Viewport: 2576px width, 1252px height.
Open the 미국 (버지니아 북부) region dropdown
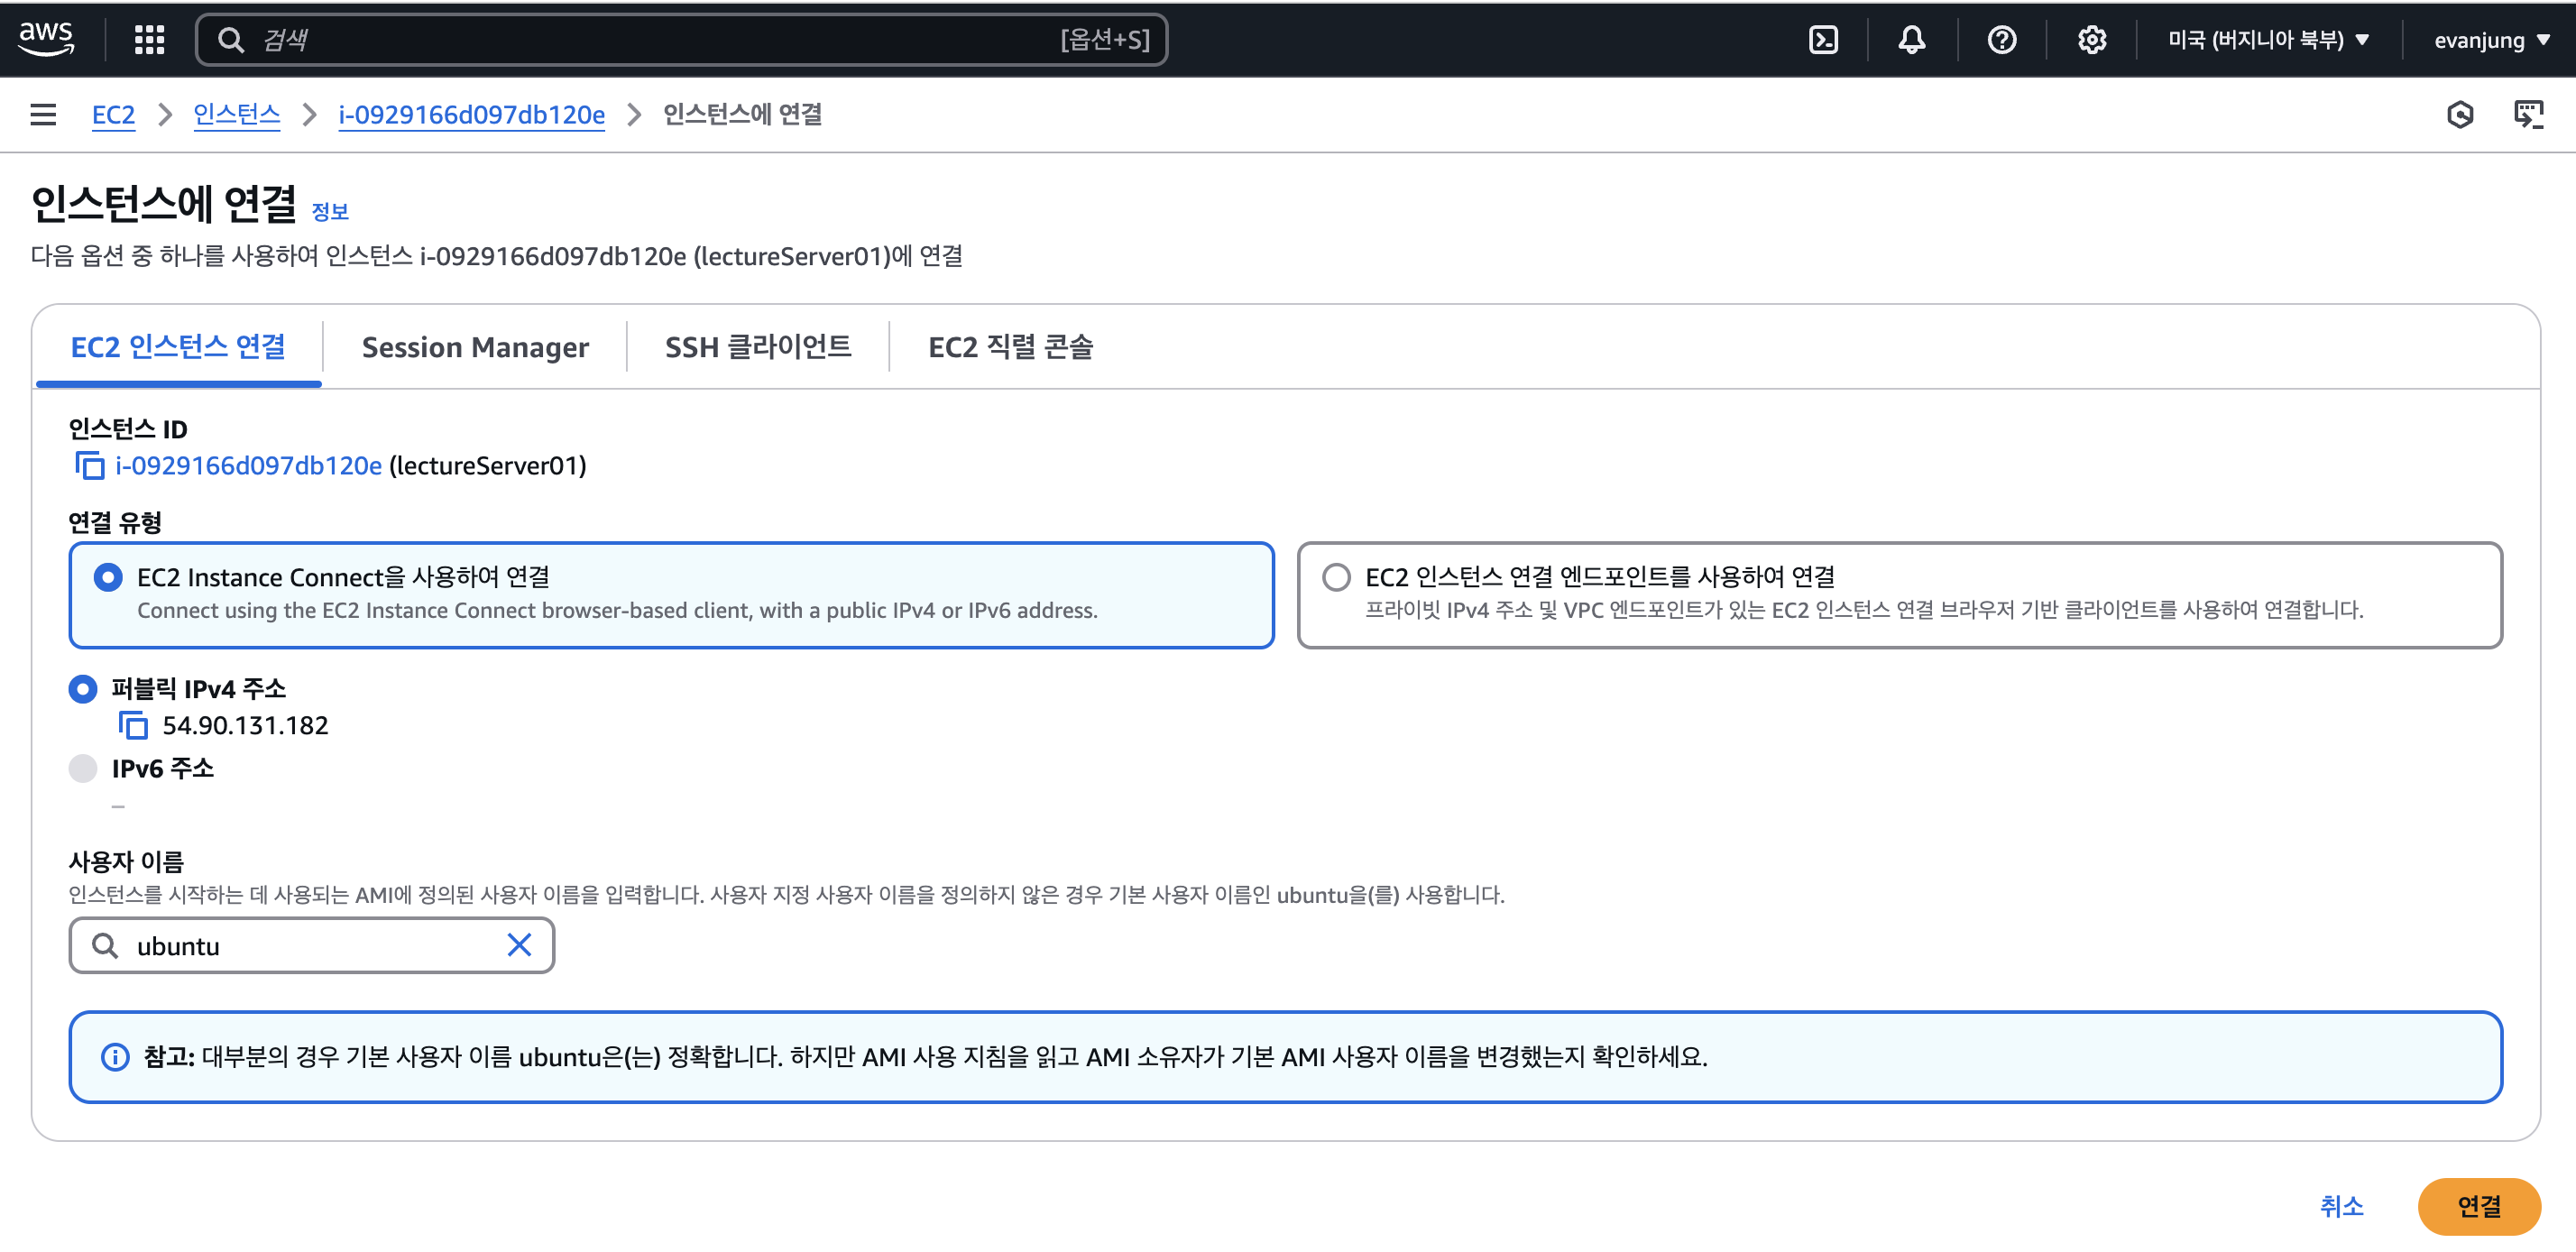(x=2268, y=40)
